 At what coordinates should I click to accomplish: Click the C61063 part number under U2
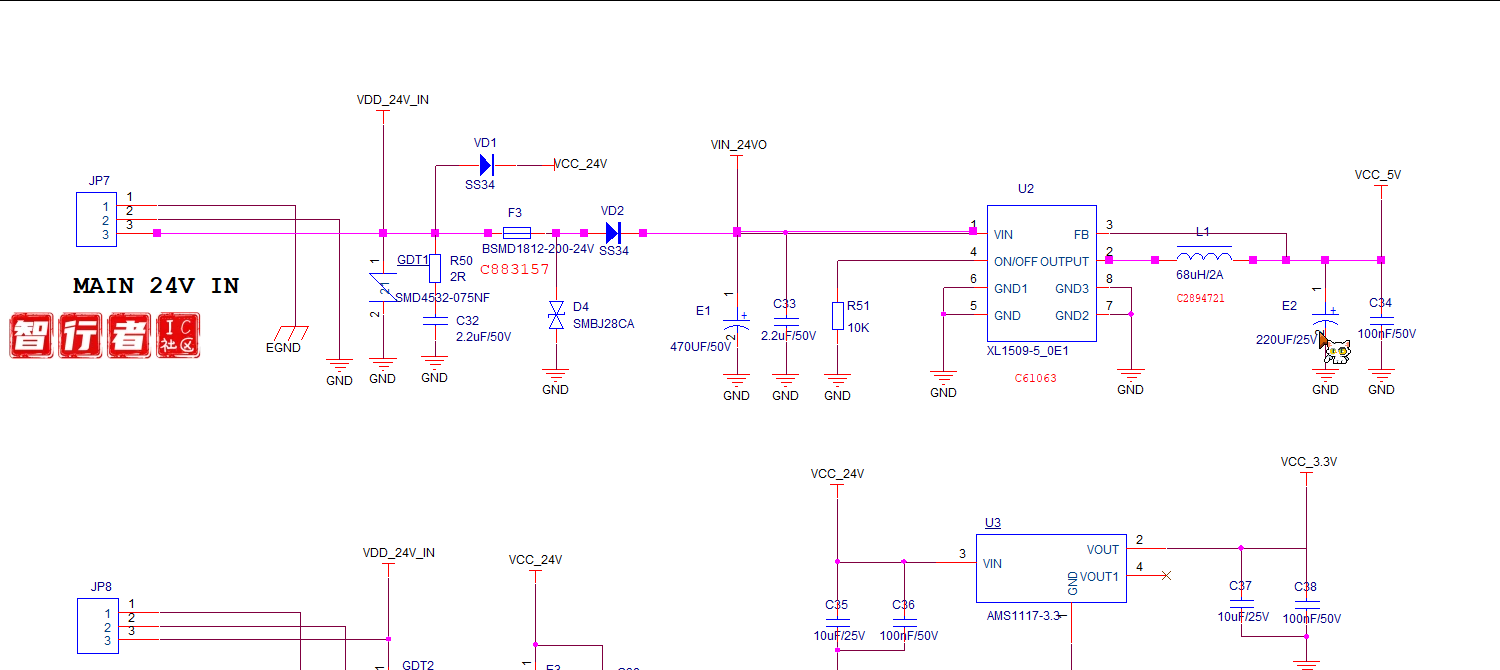(x=1035, y=378)
